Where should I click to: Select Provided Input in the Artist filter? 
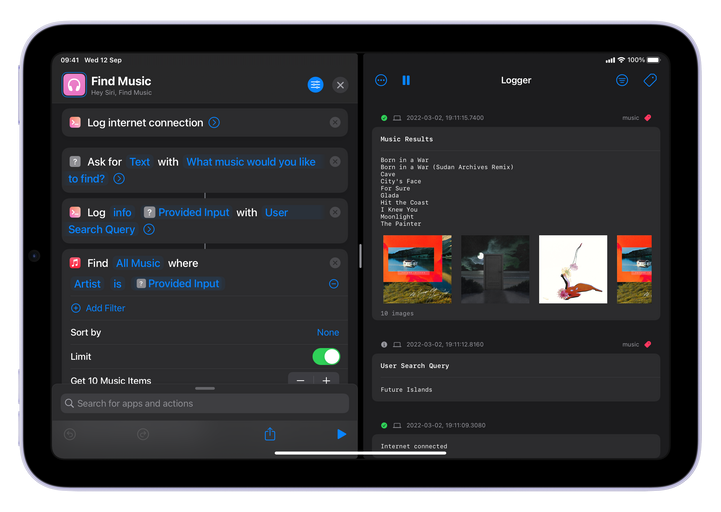tap(178, 284)
